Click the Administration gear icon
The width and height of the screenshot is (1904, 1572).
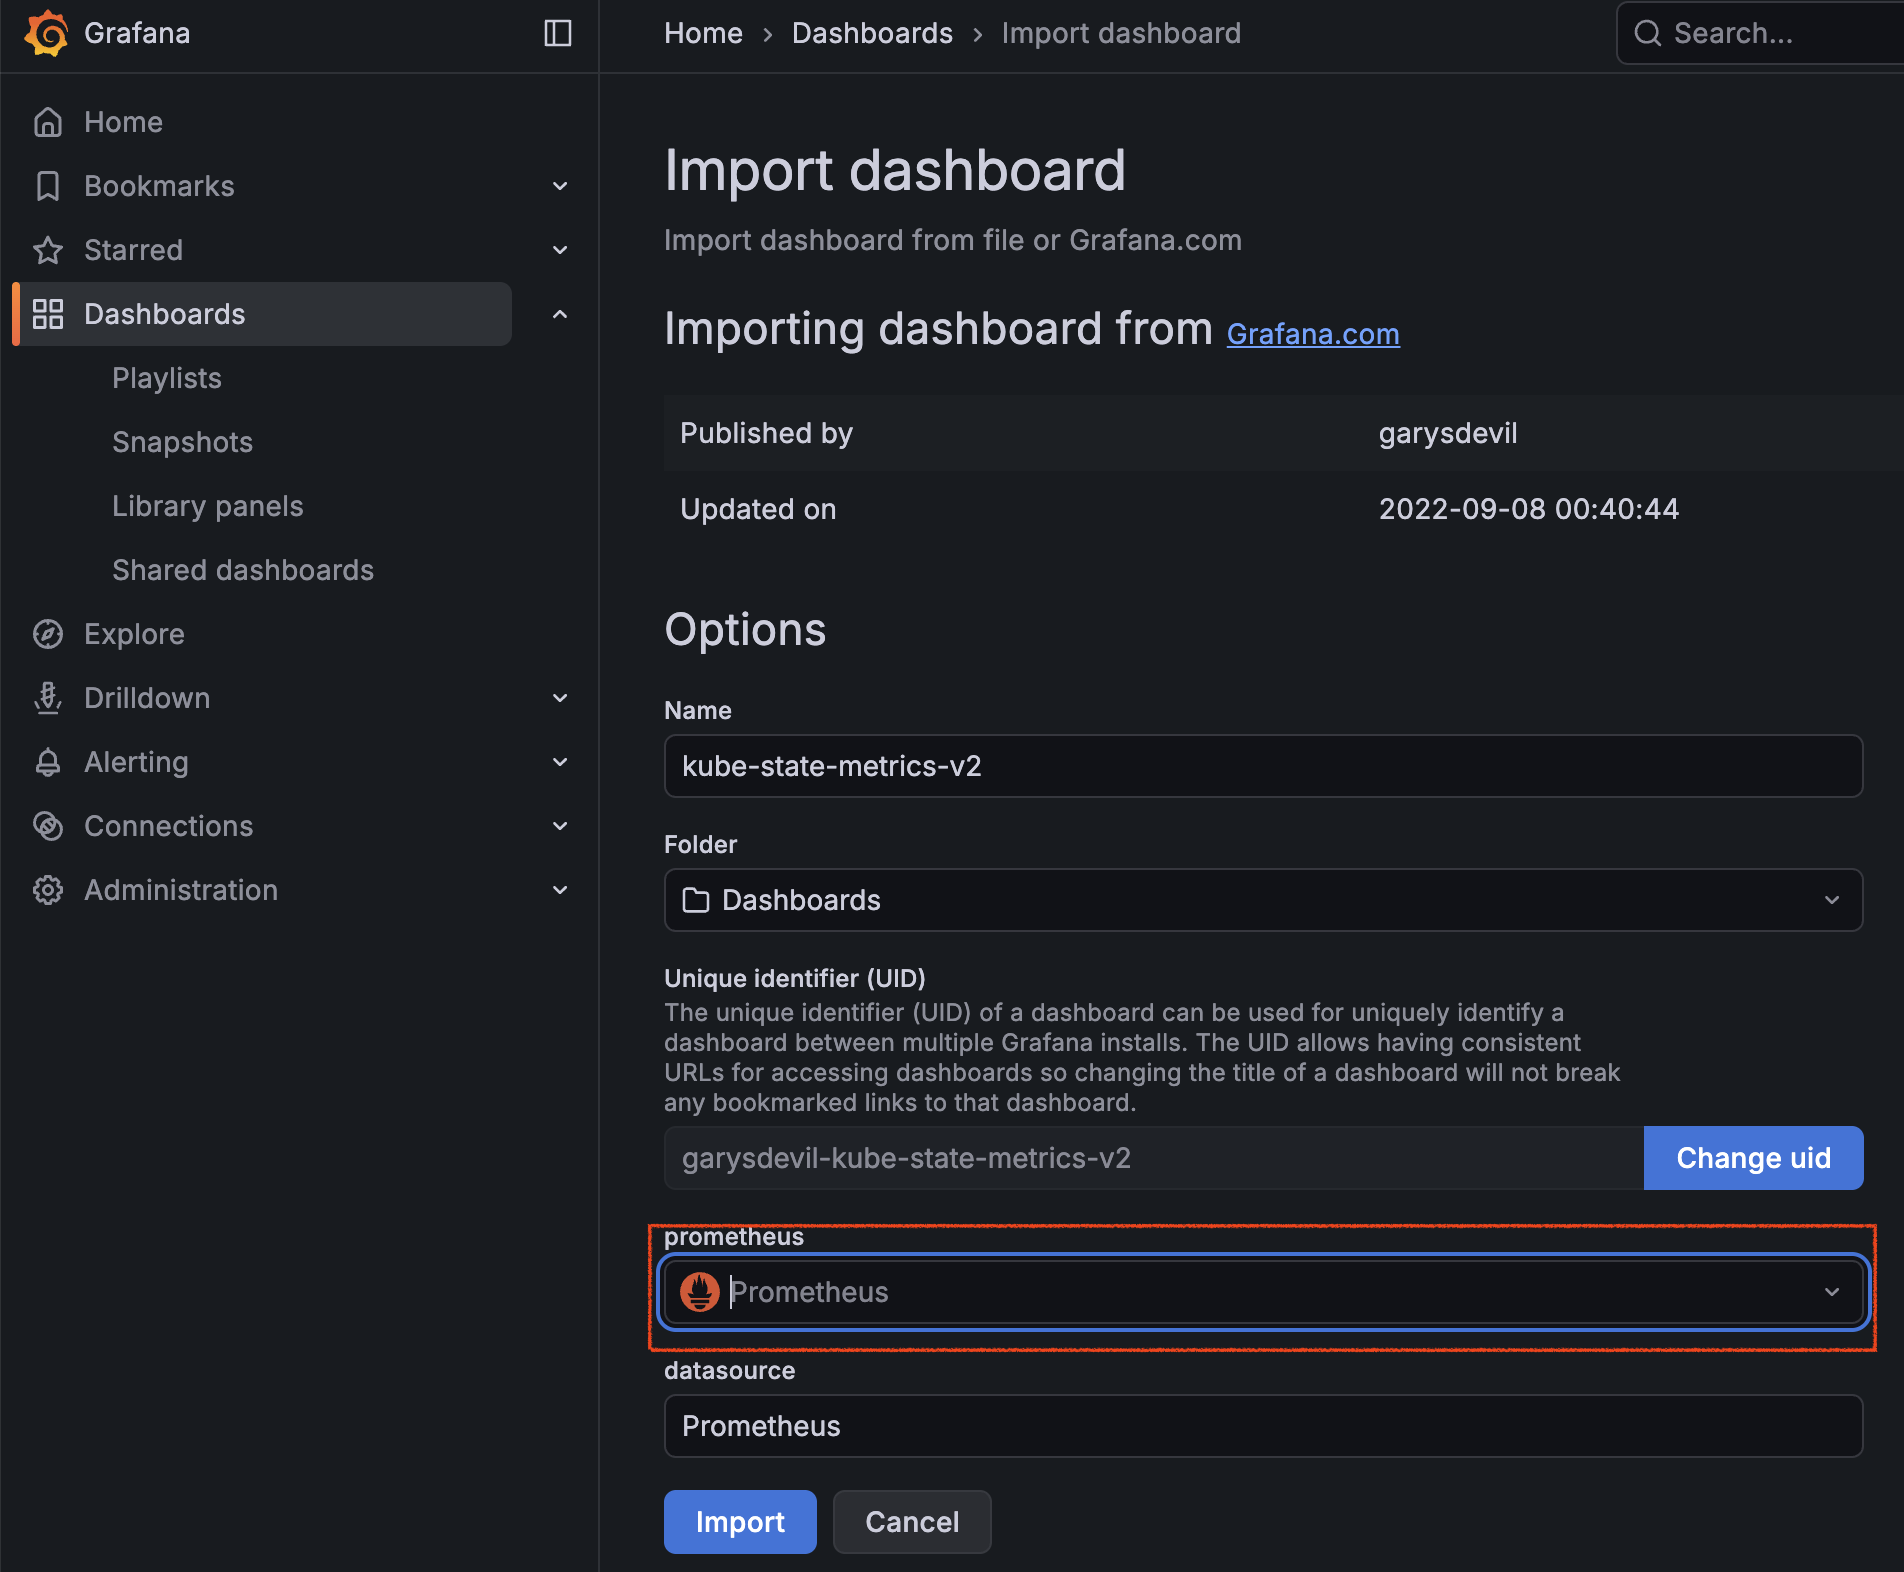[x=48, y=890]
